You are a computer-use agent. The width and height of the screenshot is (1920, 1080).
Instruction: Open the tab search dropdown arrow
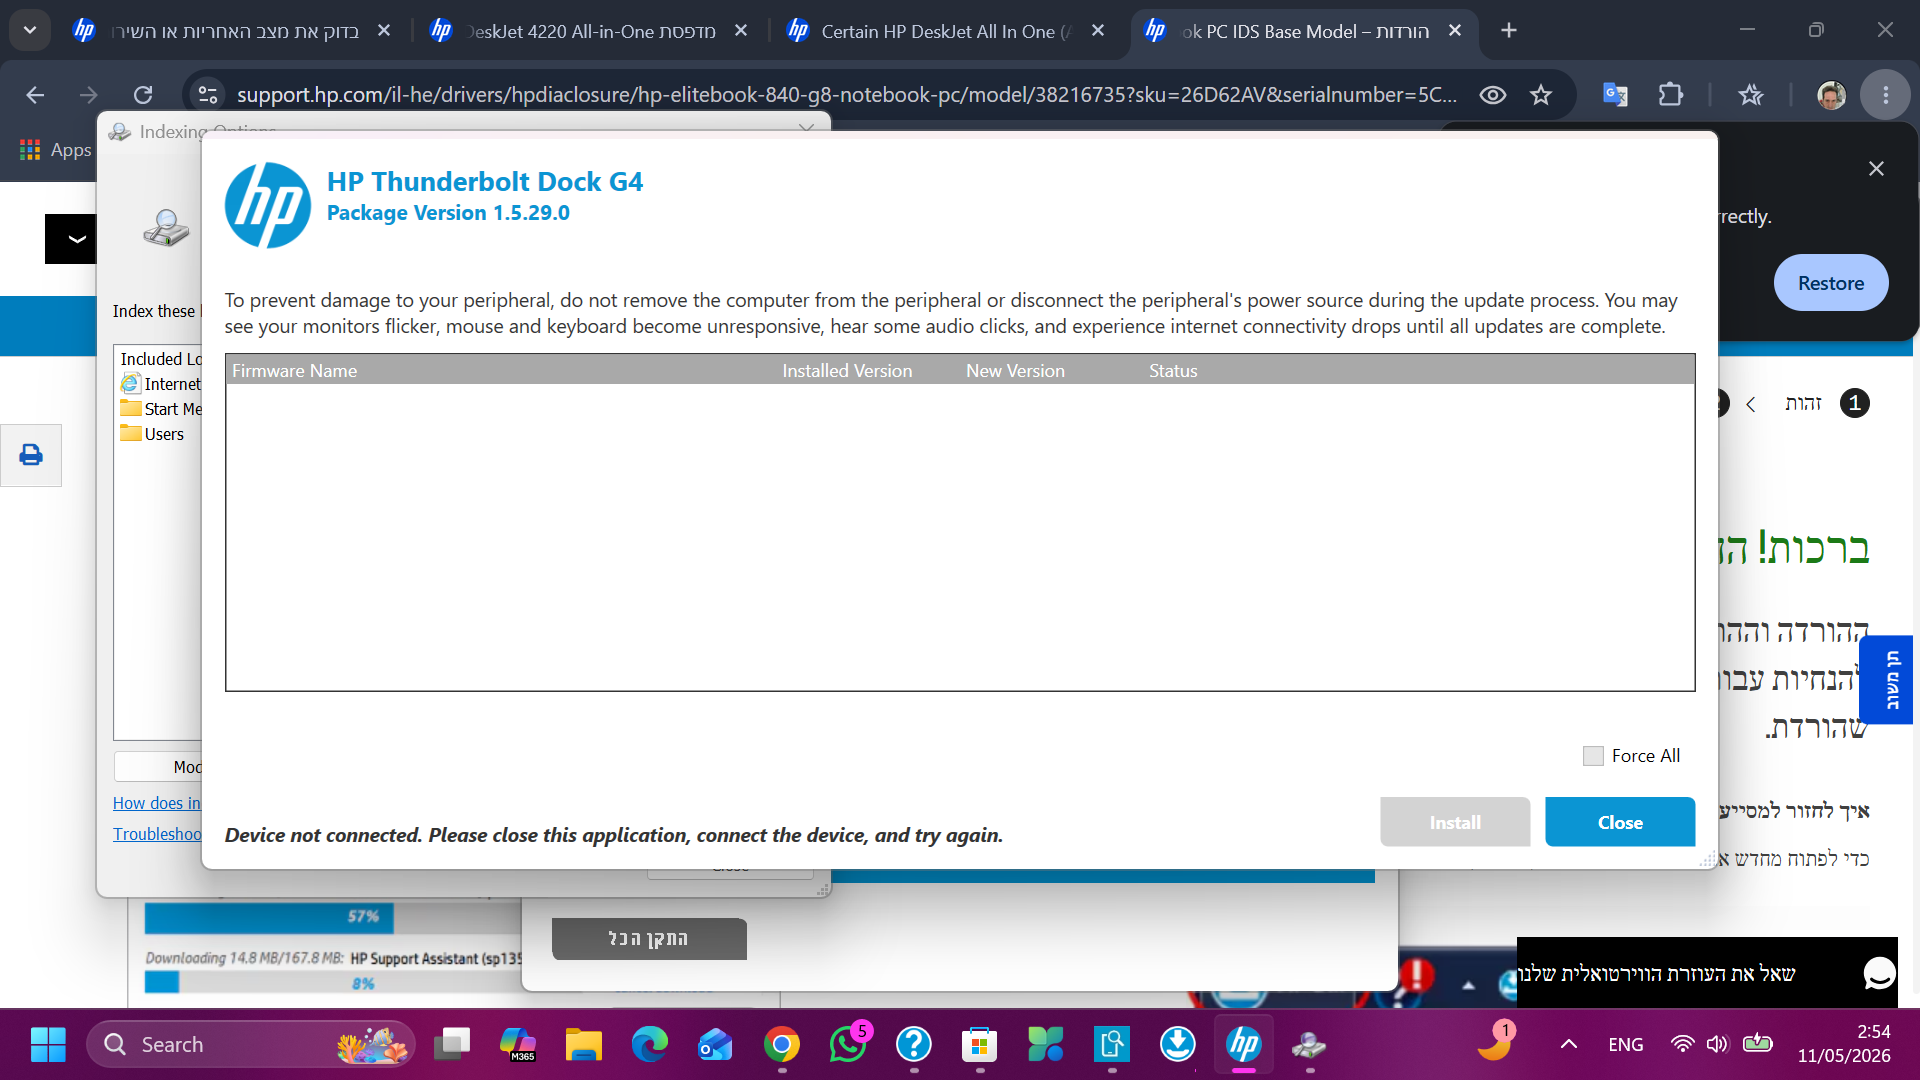30,30
